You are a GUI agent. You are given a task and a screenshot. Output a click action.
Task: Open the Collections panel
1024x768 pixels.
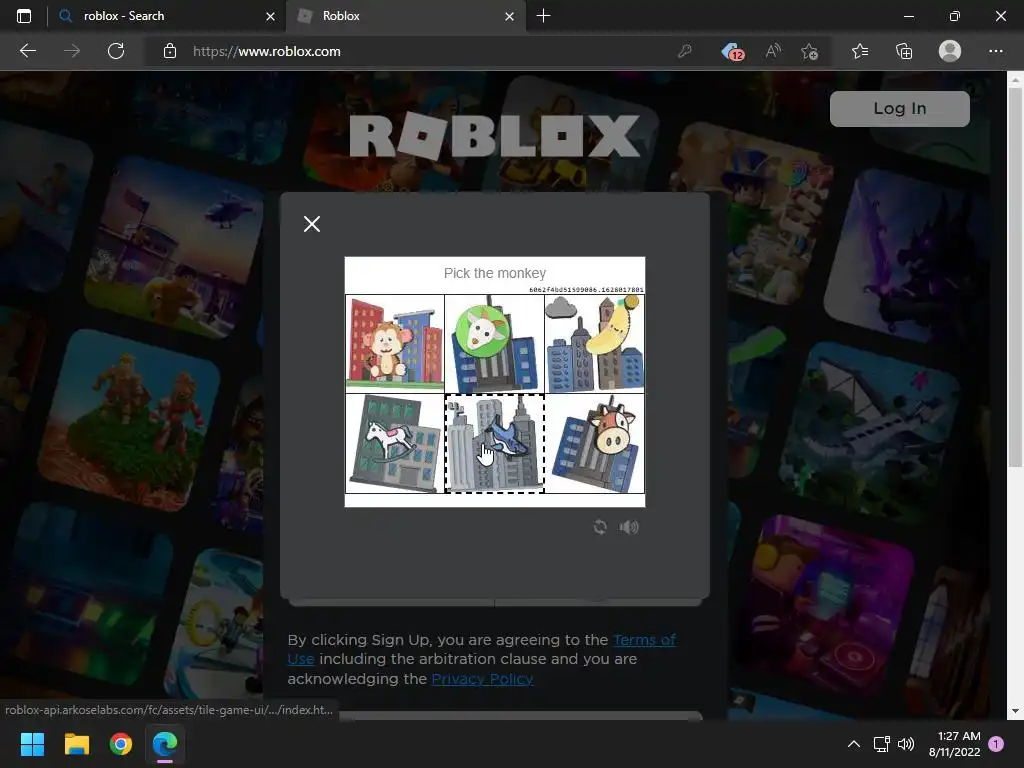coord(904,51)
